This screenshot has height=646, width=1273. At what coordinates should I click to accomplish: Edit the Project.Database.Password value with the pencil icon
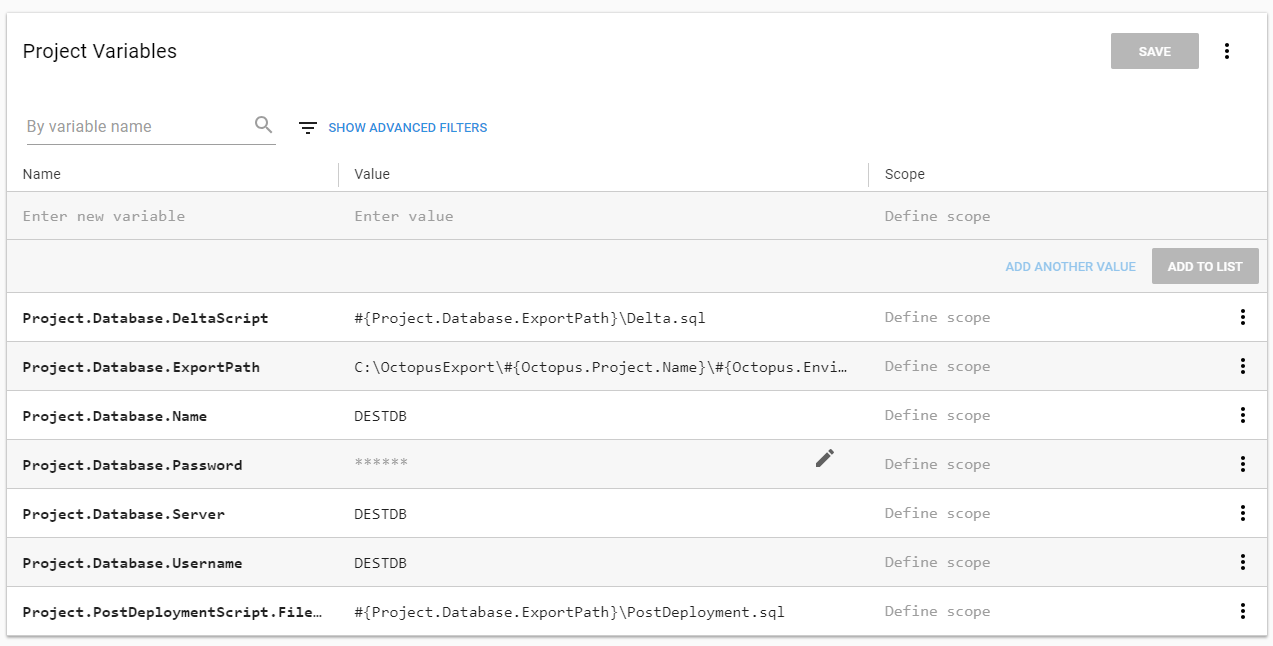[x=824, y=458]
